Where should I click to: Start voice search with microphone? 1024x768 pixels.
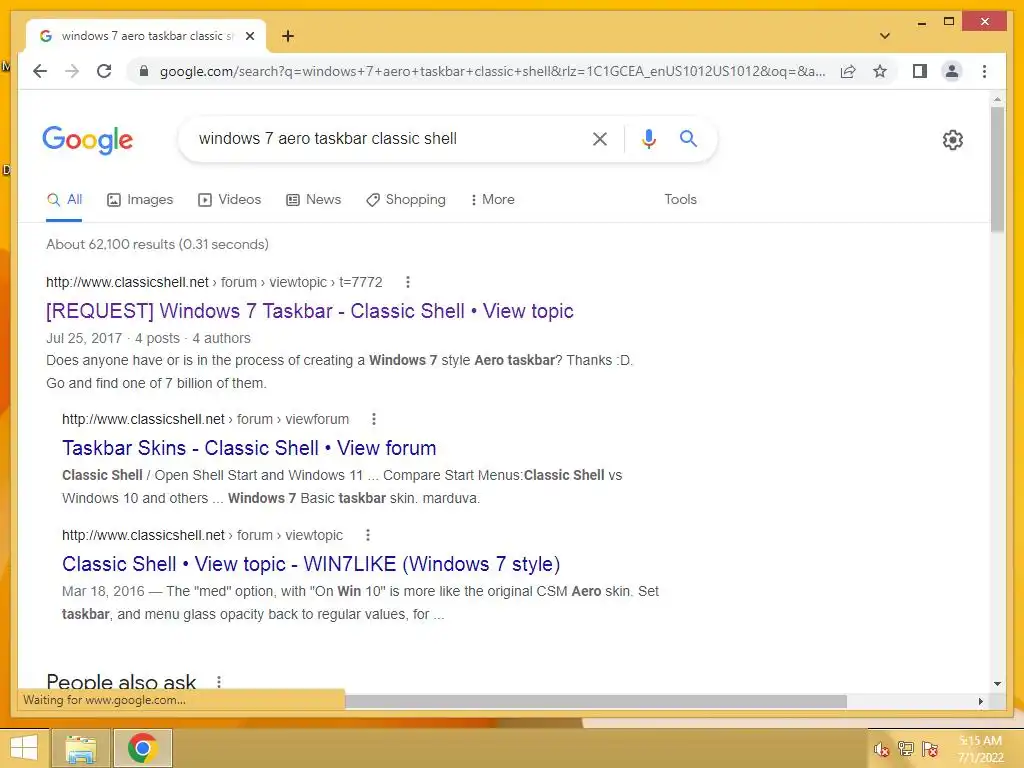point(648,138)
